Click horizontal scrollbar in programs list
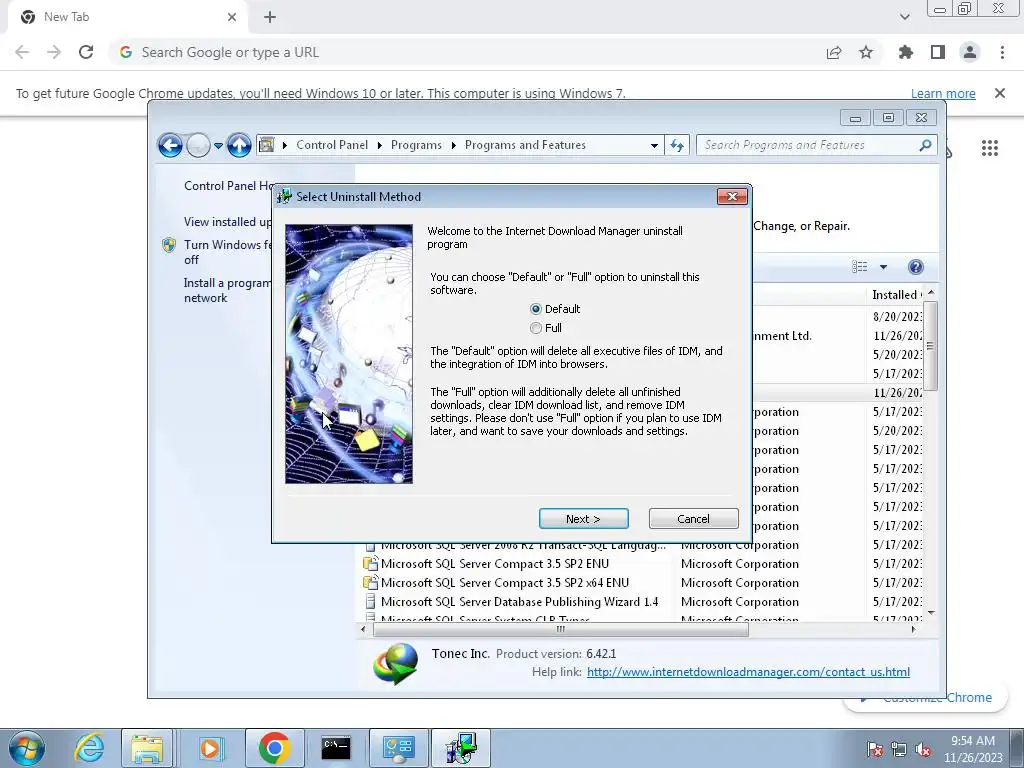 pyautogui.click(x=560, y=630)
